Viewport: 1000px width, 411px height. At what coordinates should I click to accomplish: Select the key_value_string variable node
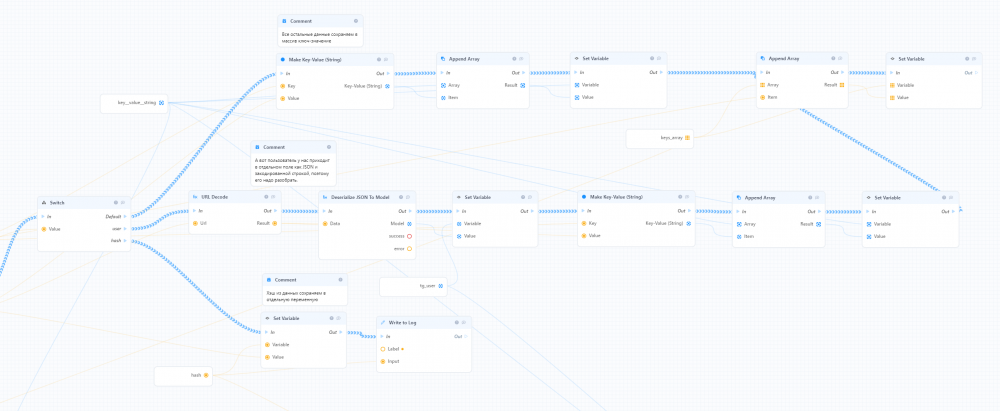click(135, 103)
